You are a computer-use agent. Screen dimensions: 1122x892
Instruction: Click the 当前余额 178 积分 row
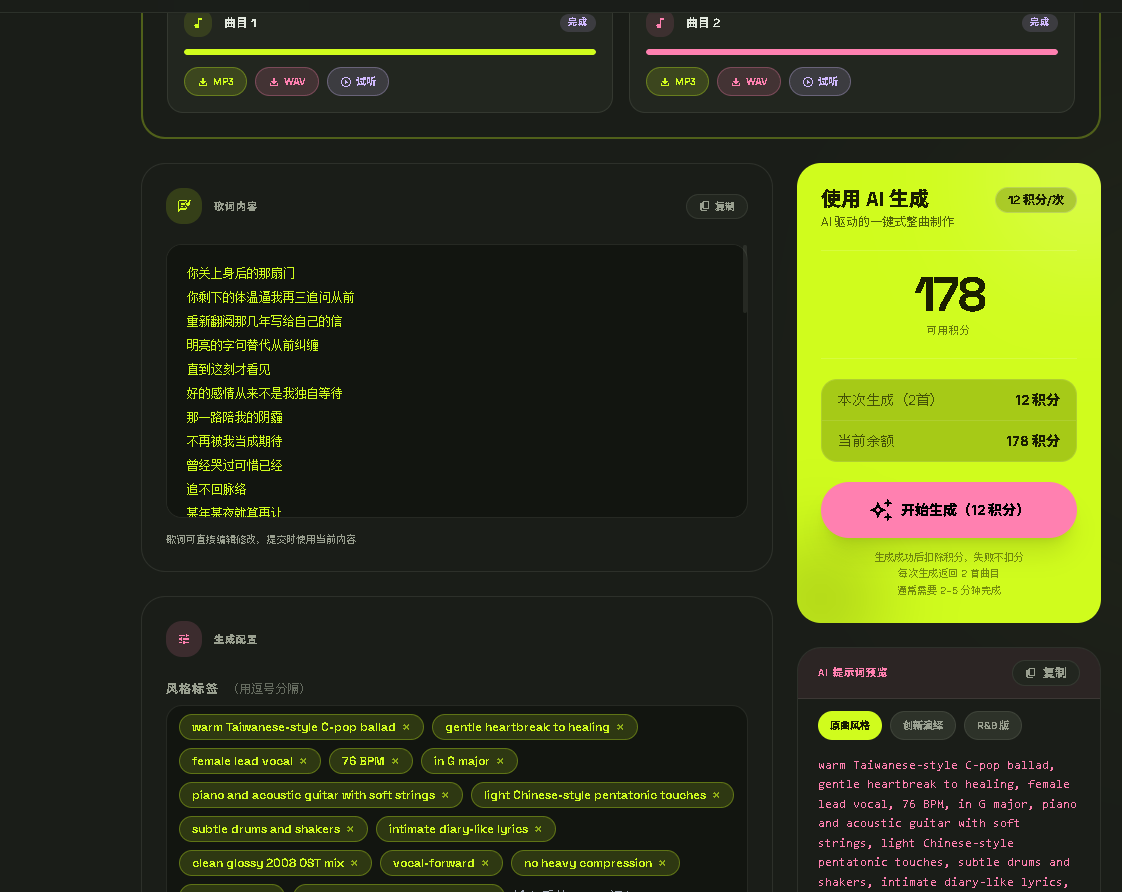click(x=949, y=441)
